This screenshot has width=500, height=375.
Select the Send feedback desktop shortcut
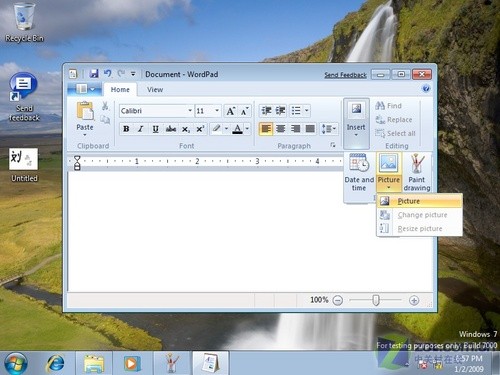coord(24,97)
